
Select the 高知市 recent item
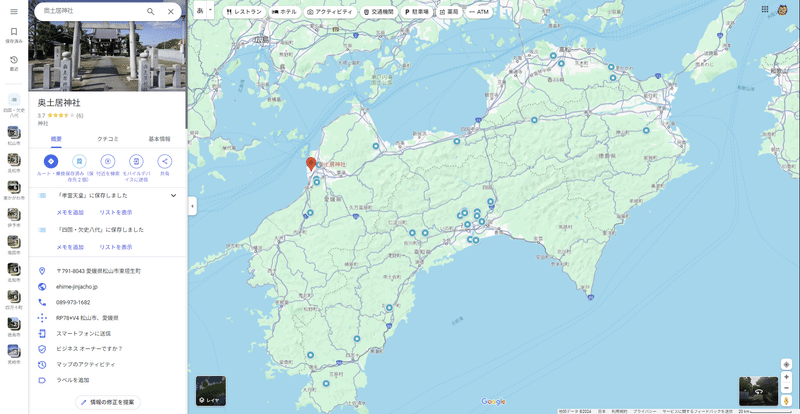[x=14, y=273]
